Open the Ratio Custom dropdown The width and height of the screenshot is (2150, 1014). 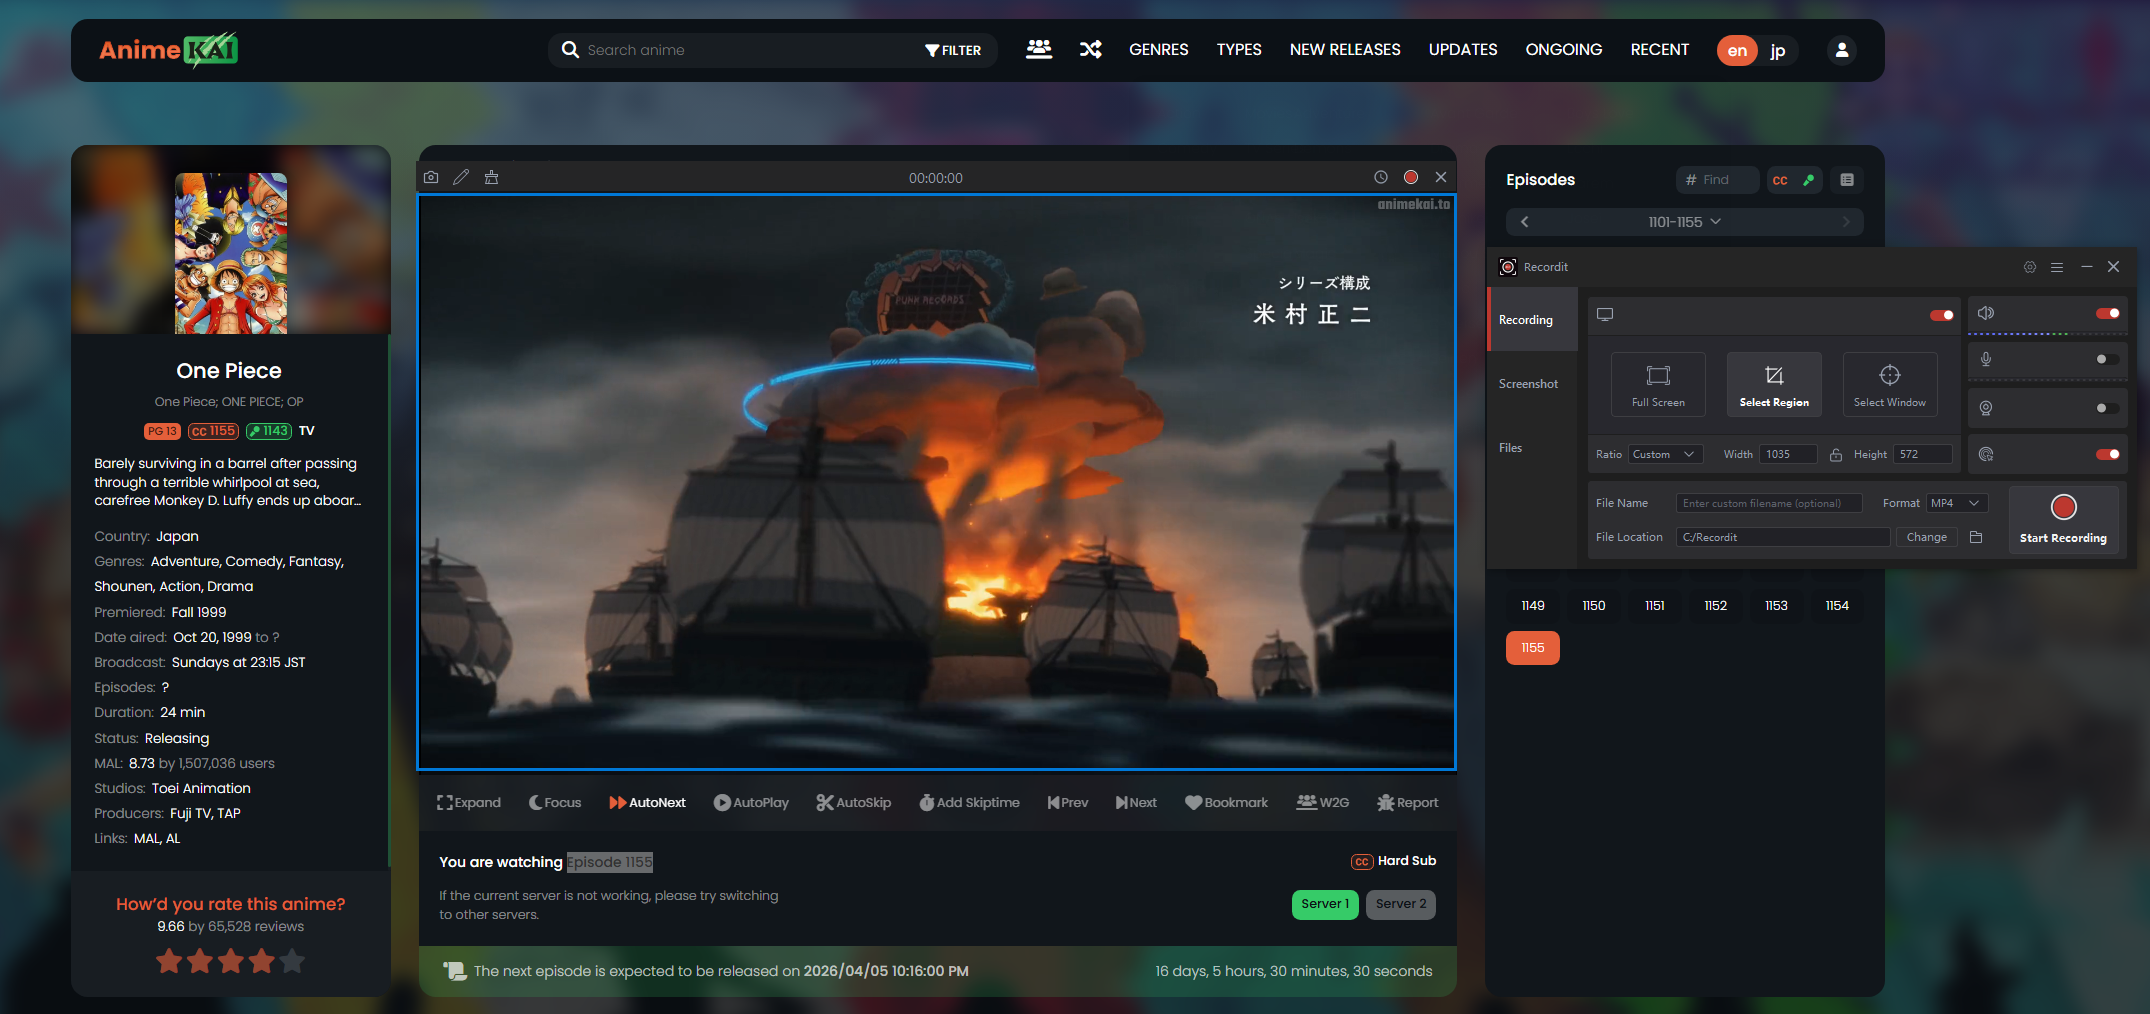pos(1666,454)
